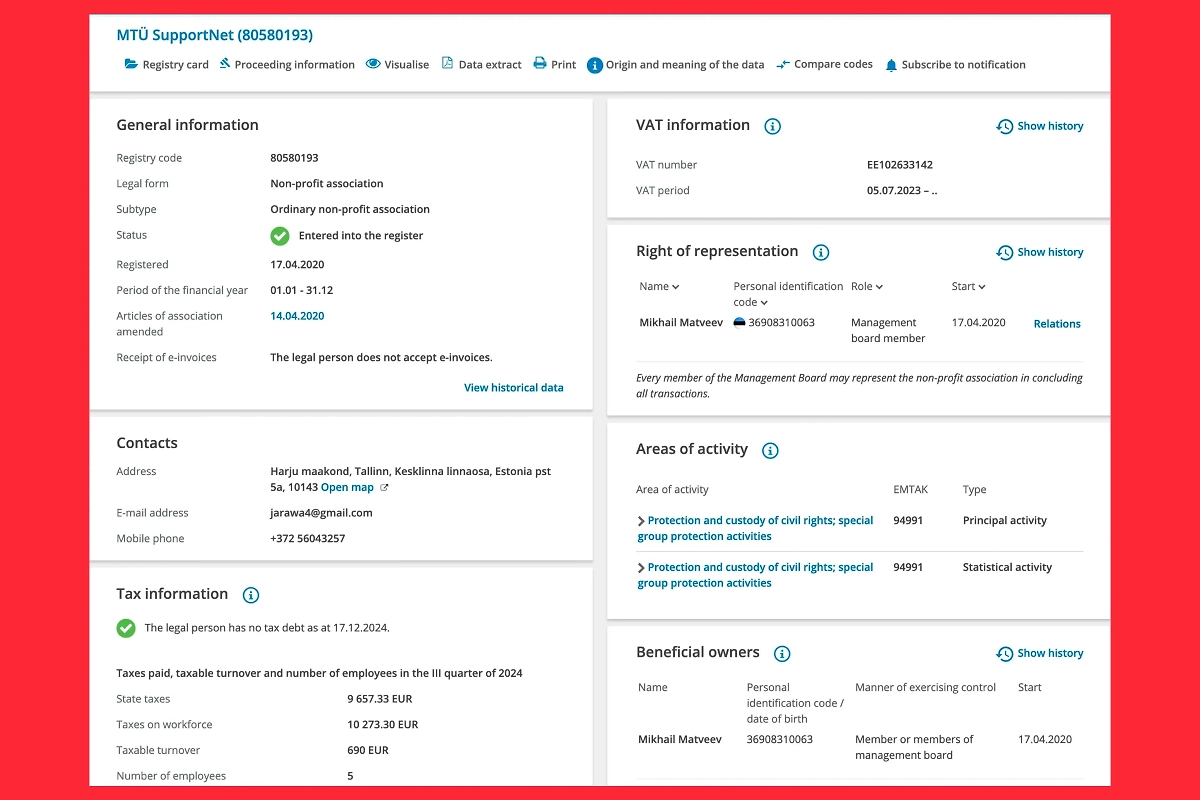Image resolution: width=1200 pixels, height=800 pixels.
Task: Sort by Role column dropdown
Action: coord(867,287)
